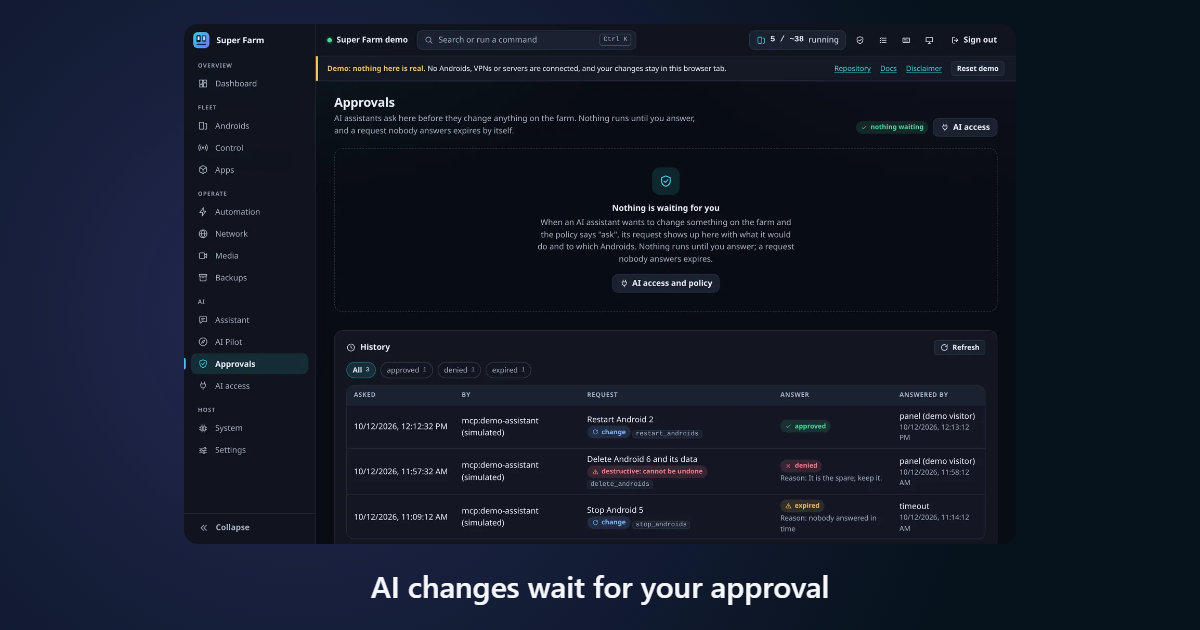Open Network in sidebar

click(x=250, y=234)
